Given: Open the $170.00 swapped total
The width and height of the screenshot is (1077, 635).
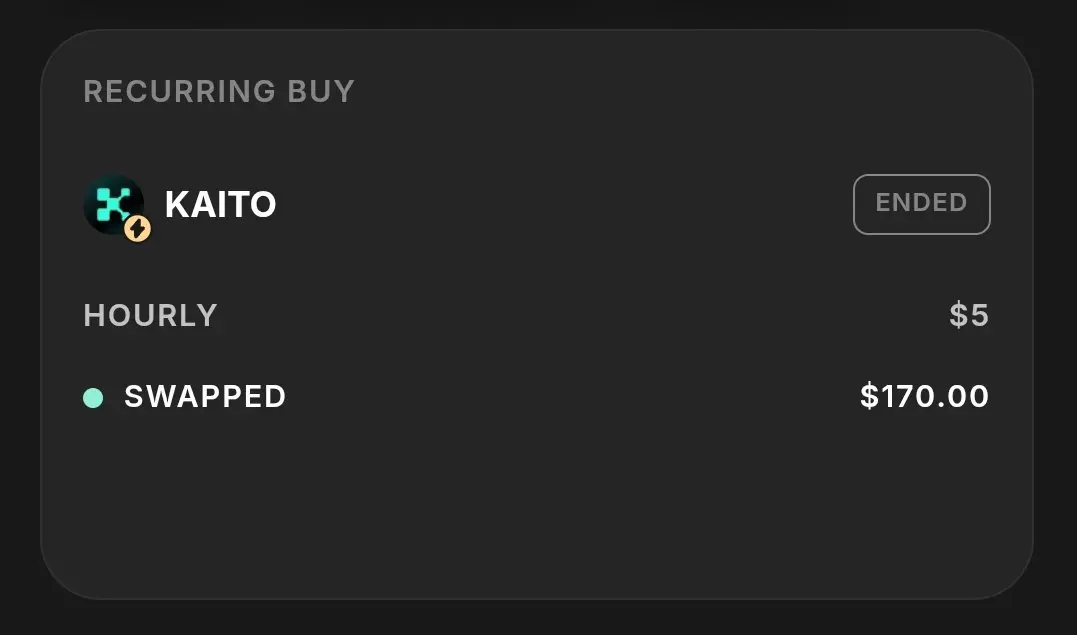Looking at the screenshot, I should (924, 397).
